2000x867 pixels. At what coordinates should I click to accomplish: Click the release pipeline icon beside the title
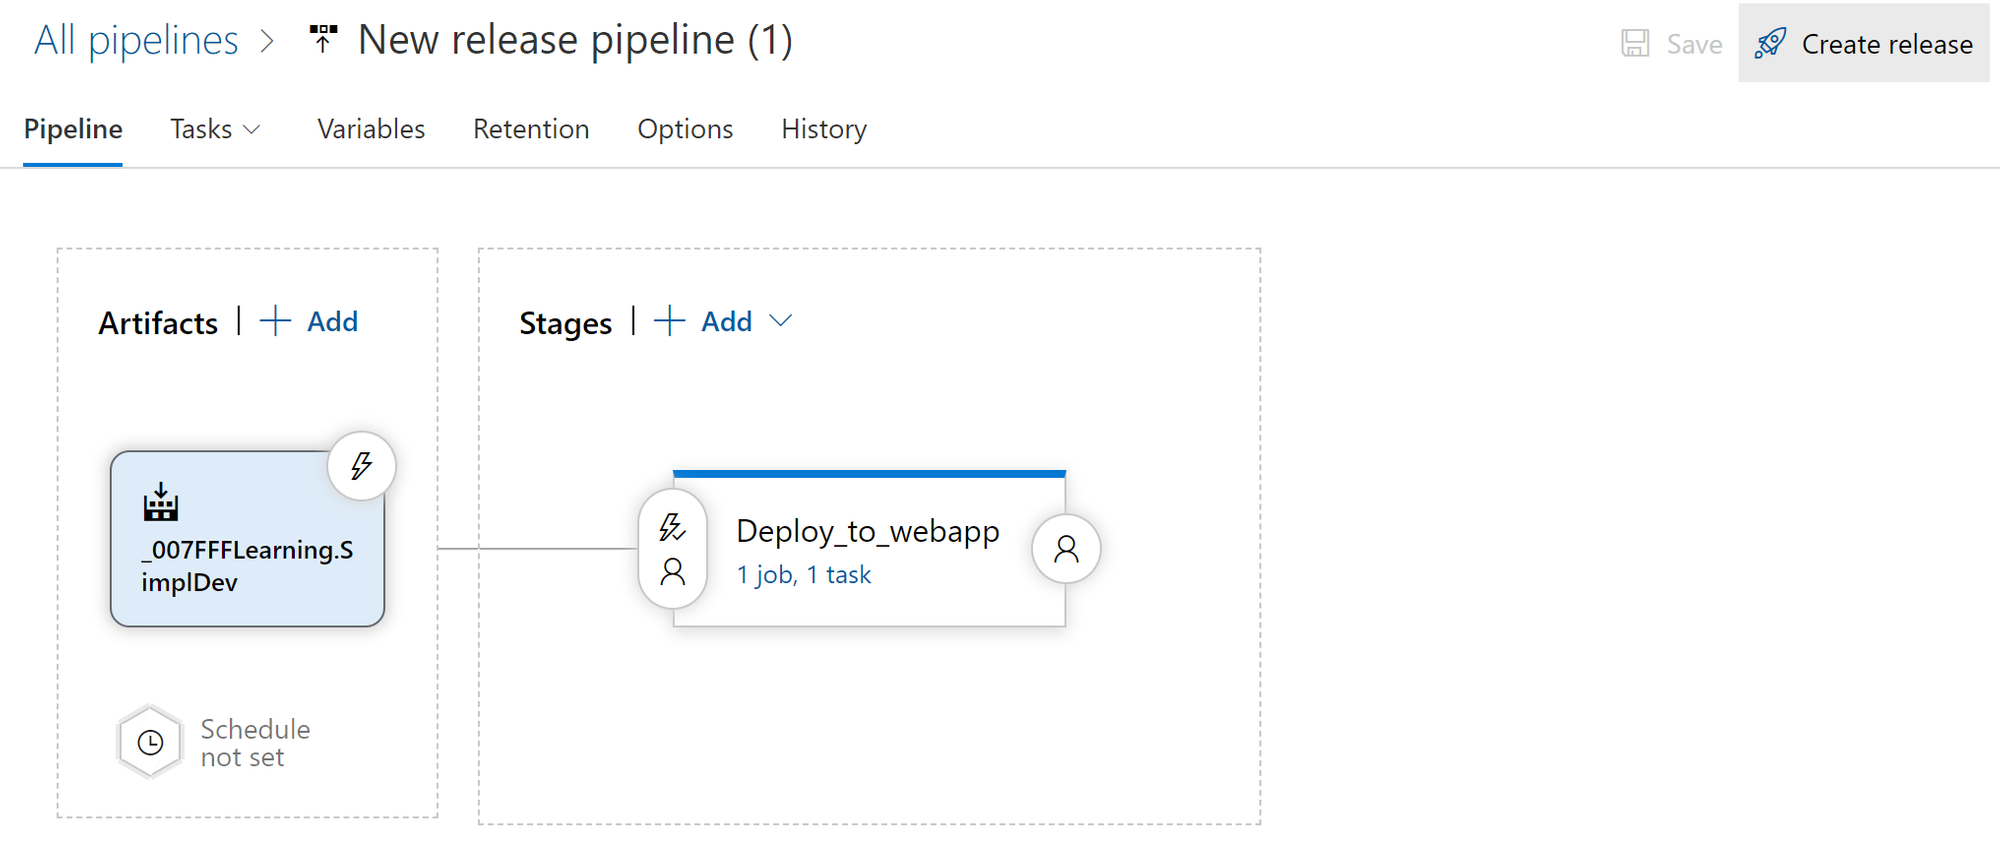[322, 40]
